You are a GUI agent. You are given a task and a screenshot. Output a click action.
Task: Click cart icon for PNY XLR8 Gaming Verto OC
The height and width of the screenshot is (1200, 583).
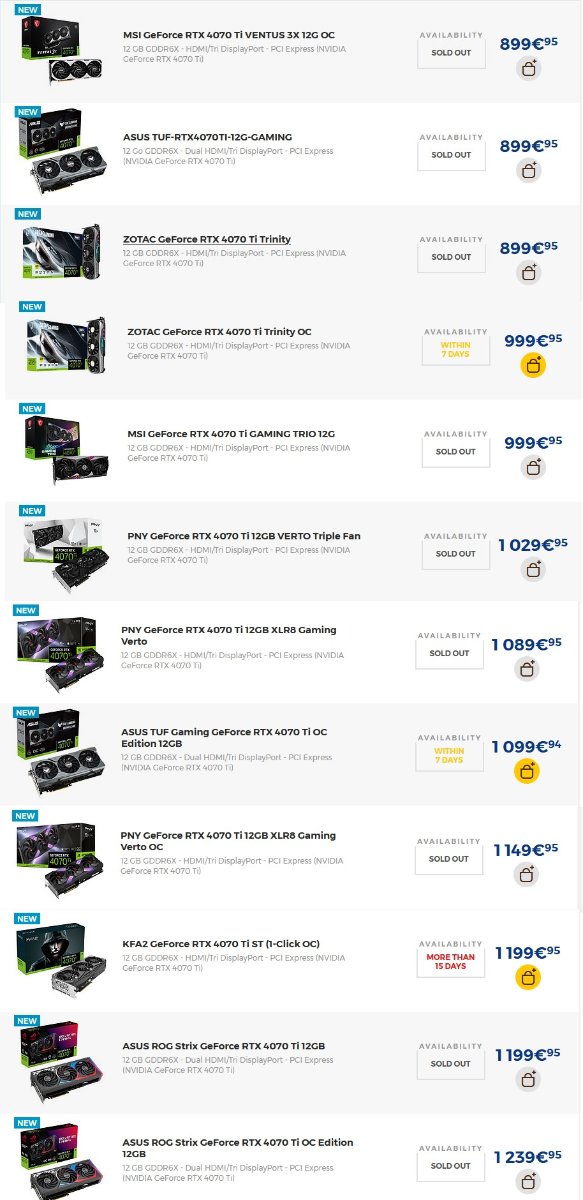(x=526, y=875)
